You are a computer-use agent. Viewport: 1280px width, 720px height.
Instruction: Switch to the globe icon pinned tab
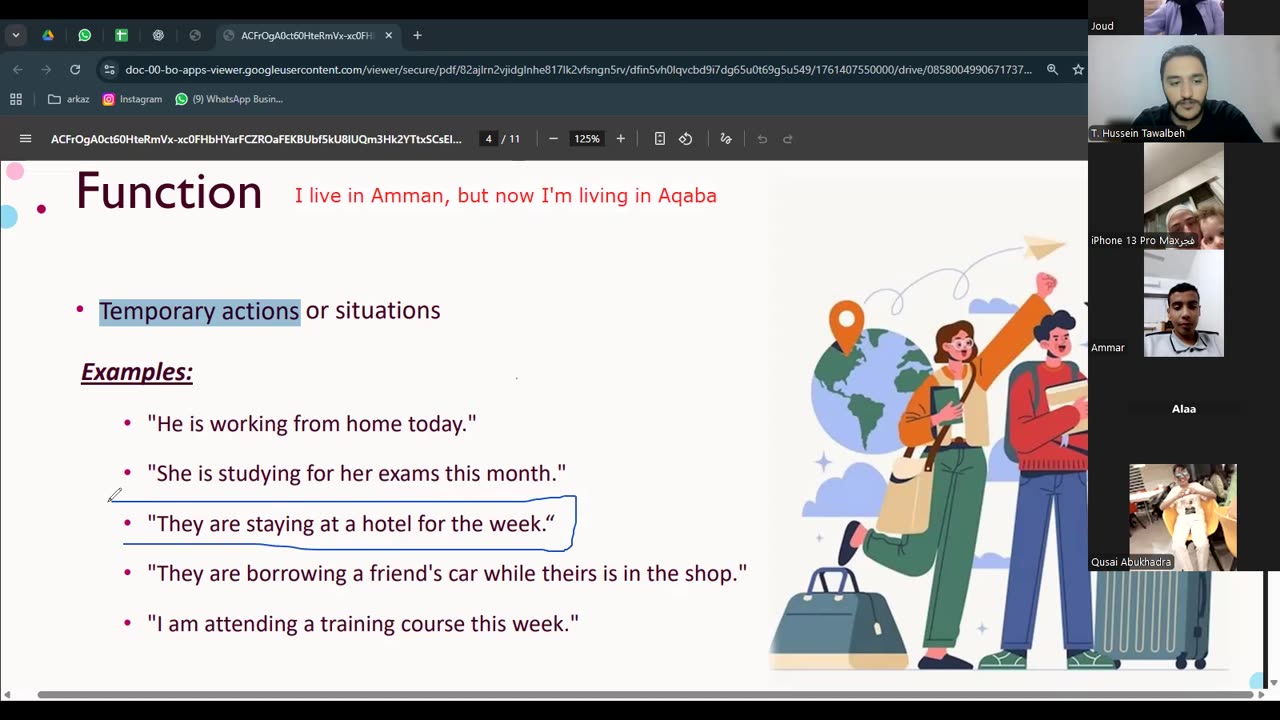[195, 35]
